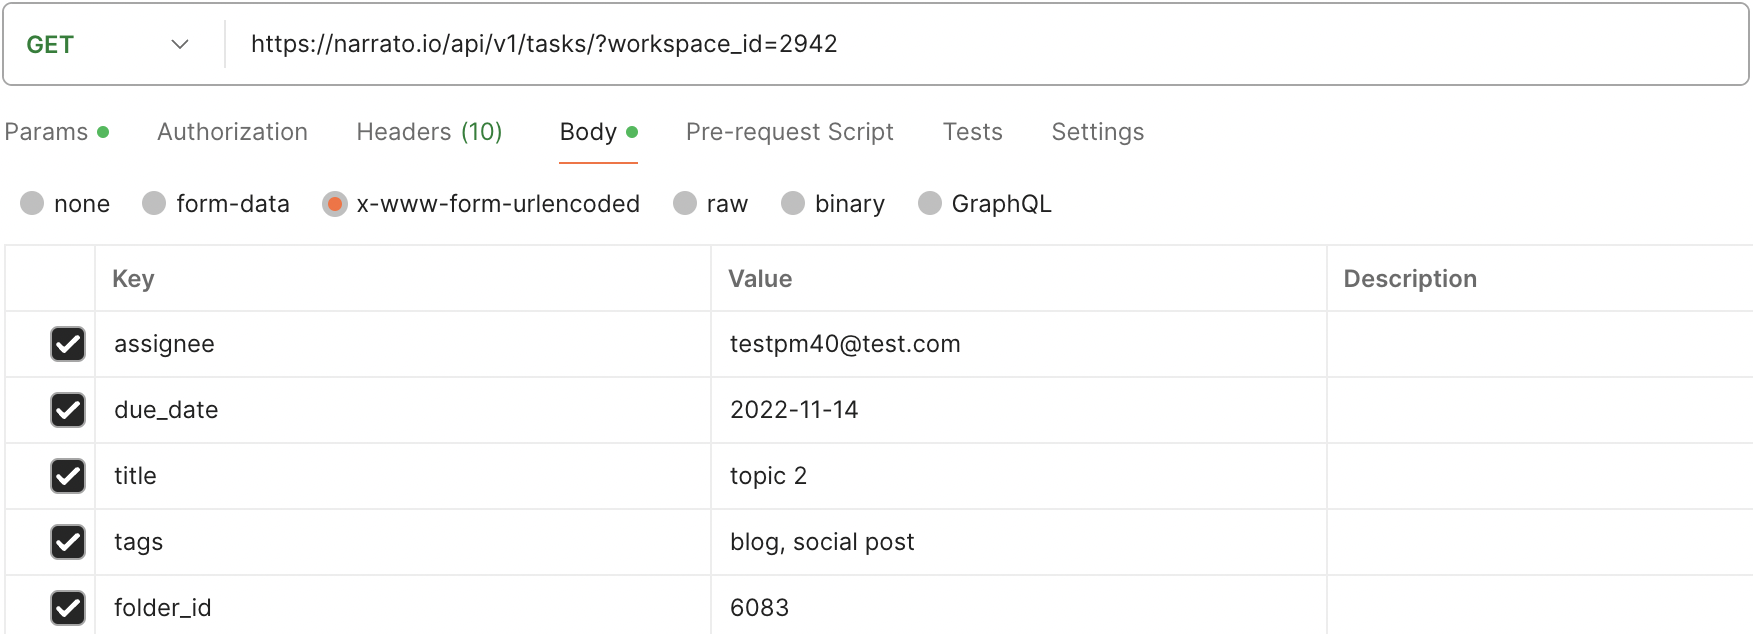Edit the title value 'topic 2'
The width and height of the screenshot is (1753, 634).
tap(768, 476)
